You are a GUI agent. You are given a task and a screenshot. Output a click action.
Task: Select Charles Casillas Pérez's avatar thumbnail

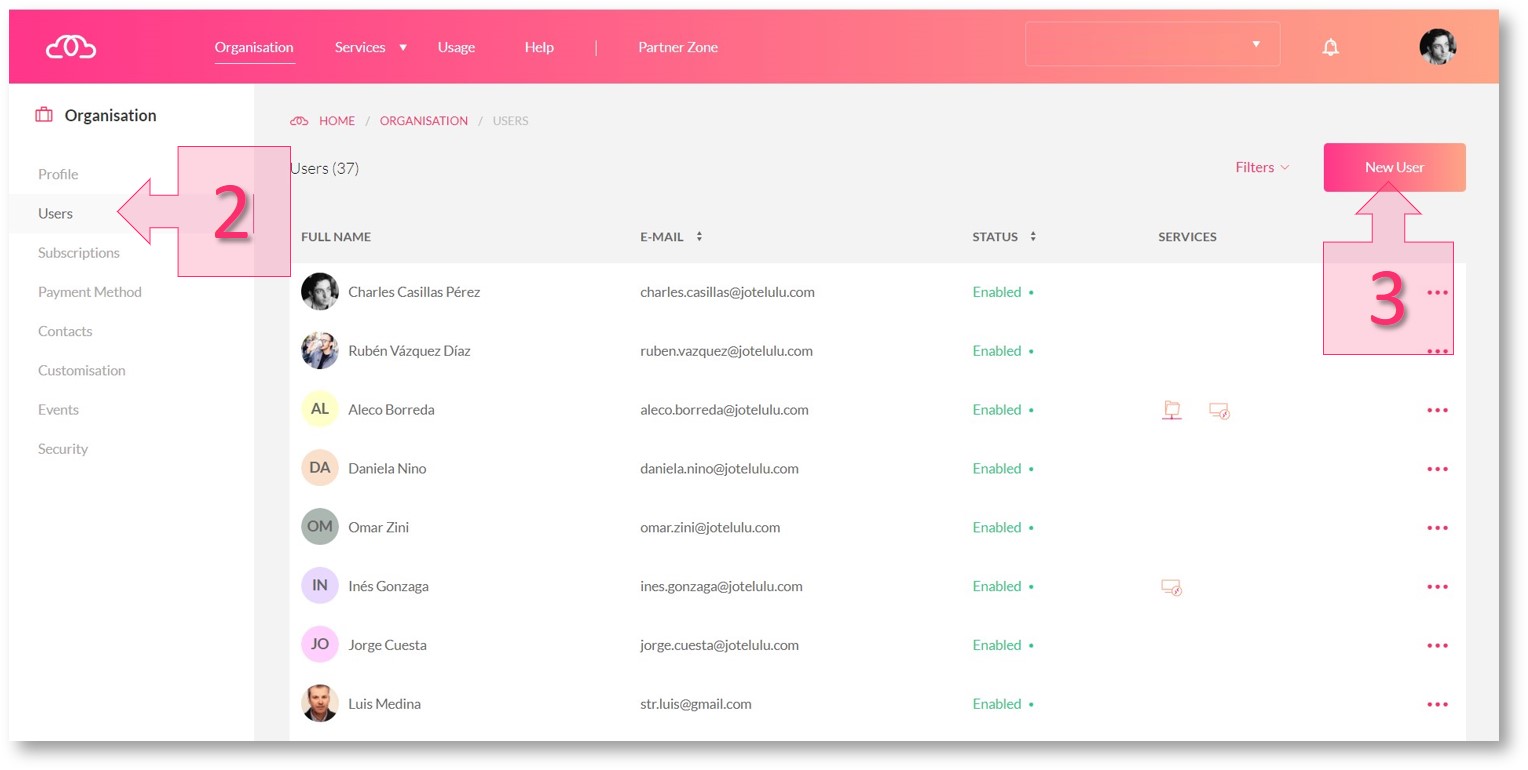pyautogui.click(x=319, y=292)
